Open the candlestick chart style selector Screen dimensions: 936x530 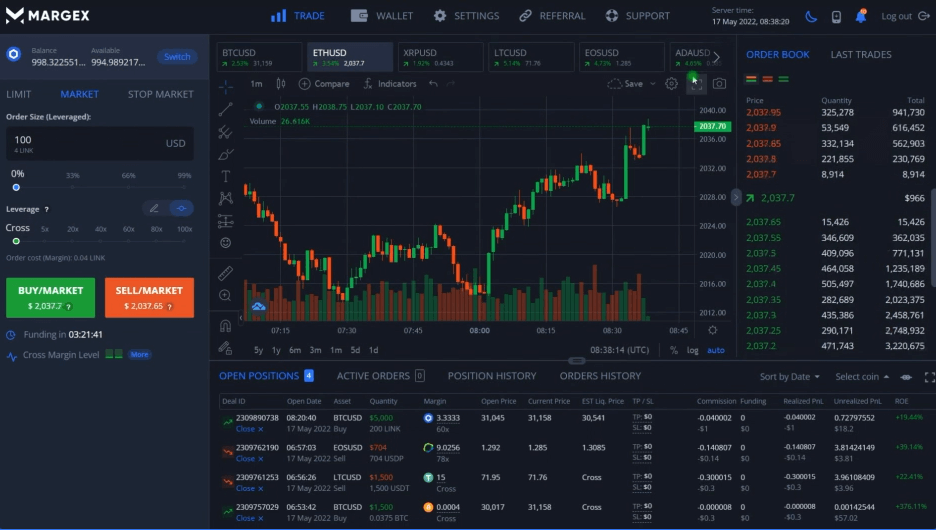point(280,84)
